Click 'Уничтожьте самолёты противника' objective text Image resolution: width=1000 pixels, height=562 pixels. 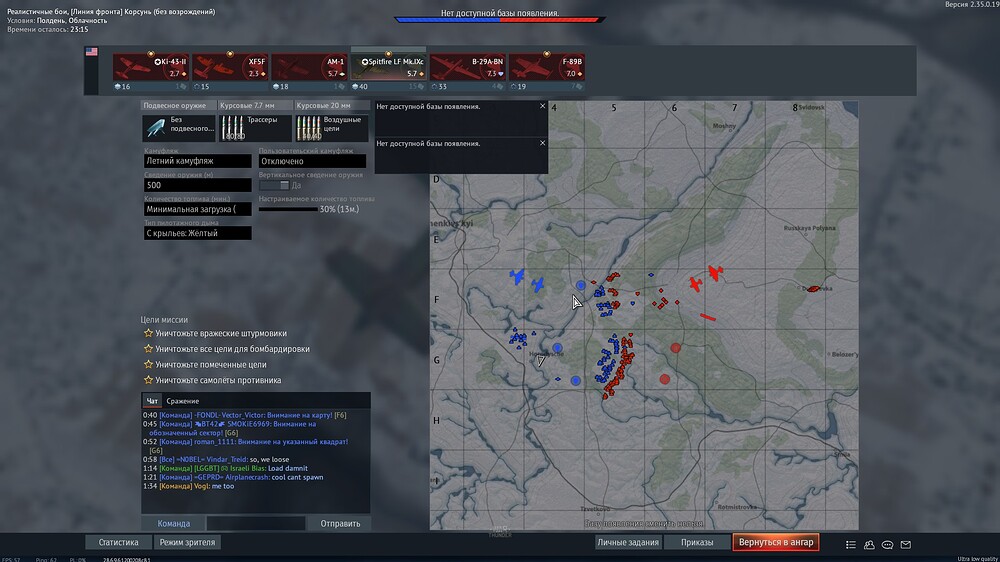(x=218, y=380)
